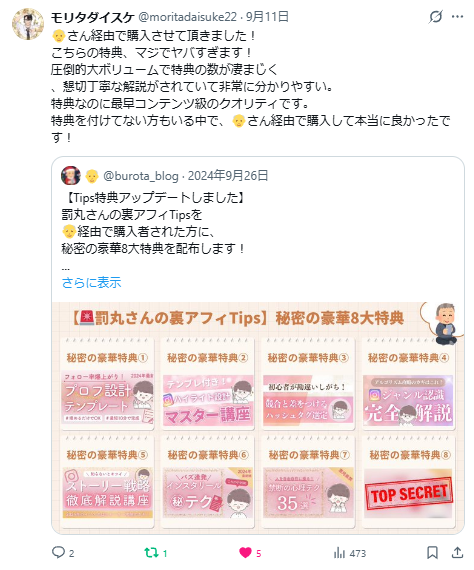Open the プロフ設計テンプレート thumbnail

[108, 398]
